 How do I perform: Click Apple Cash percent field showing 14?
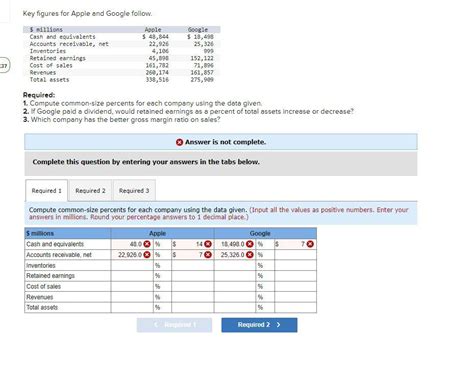click(192, 244)
